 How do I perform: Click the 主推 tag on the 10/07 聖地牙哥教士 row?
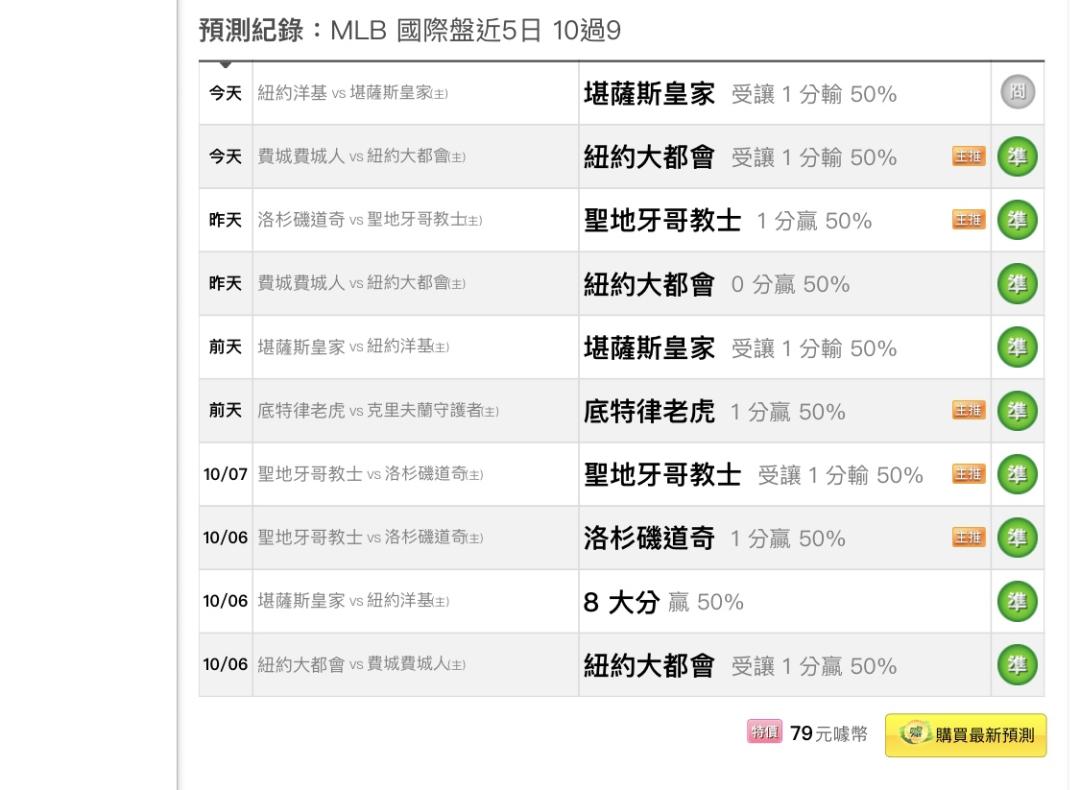968,474
